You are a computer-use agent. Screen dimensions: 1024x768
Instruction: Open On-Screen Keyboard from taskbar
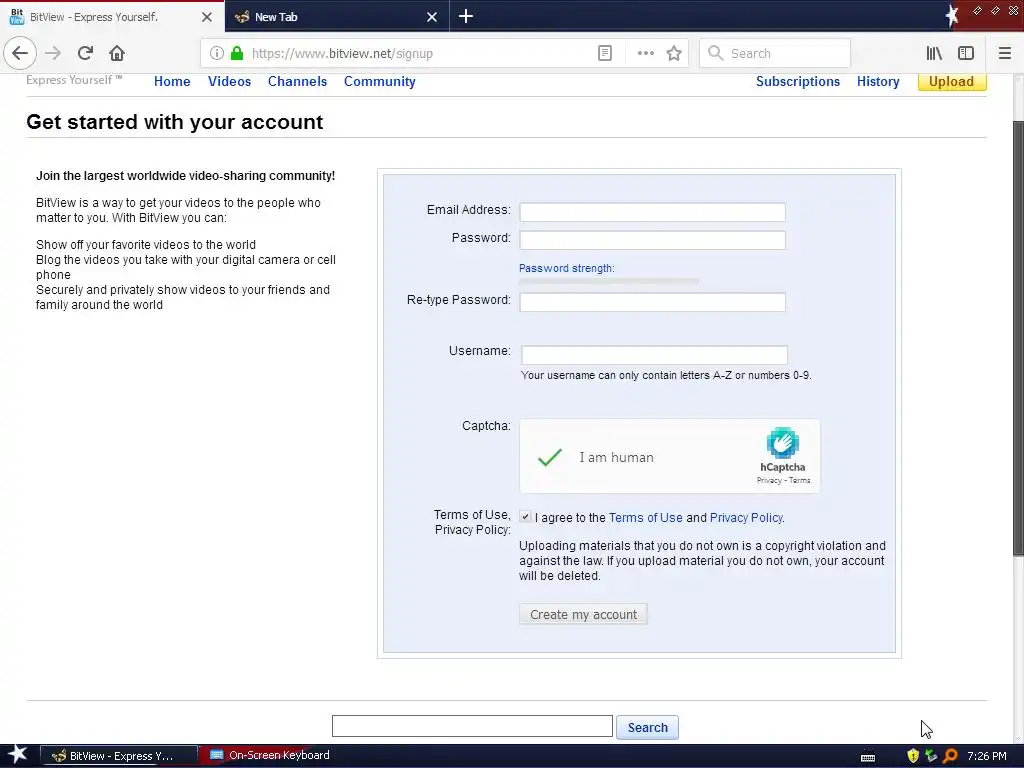(270, 756)
